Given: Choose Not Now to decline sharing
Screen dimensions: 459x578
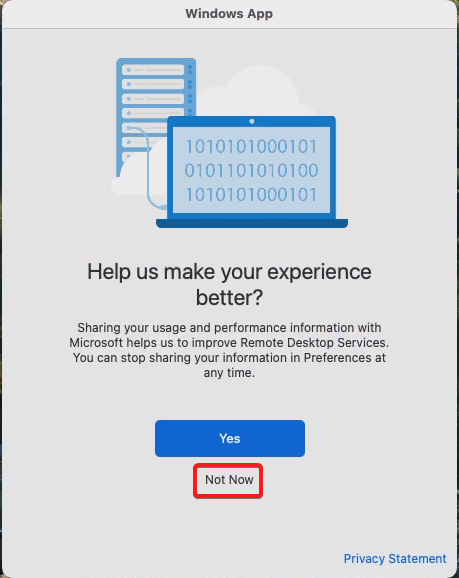Looking at the screenshot, I should [229, 480].
